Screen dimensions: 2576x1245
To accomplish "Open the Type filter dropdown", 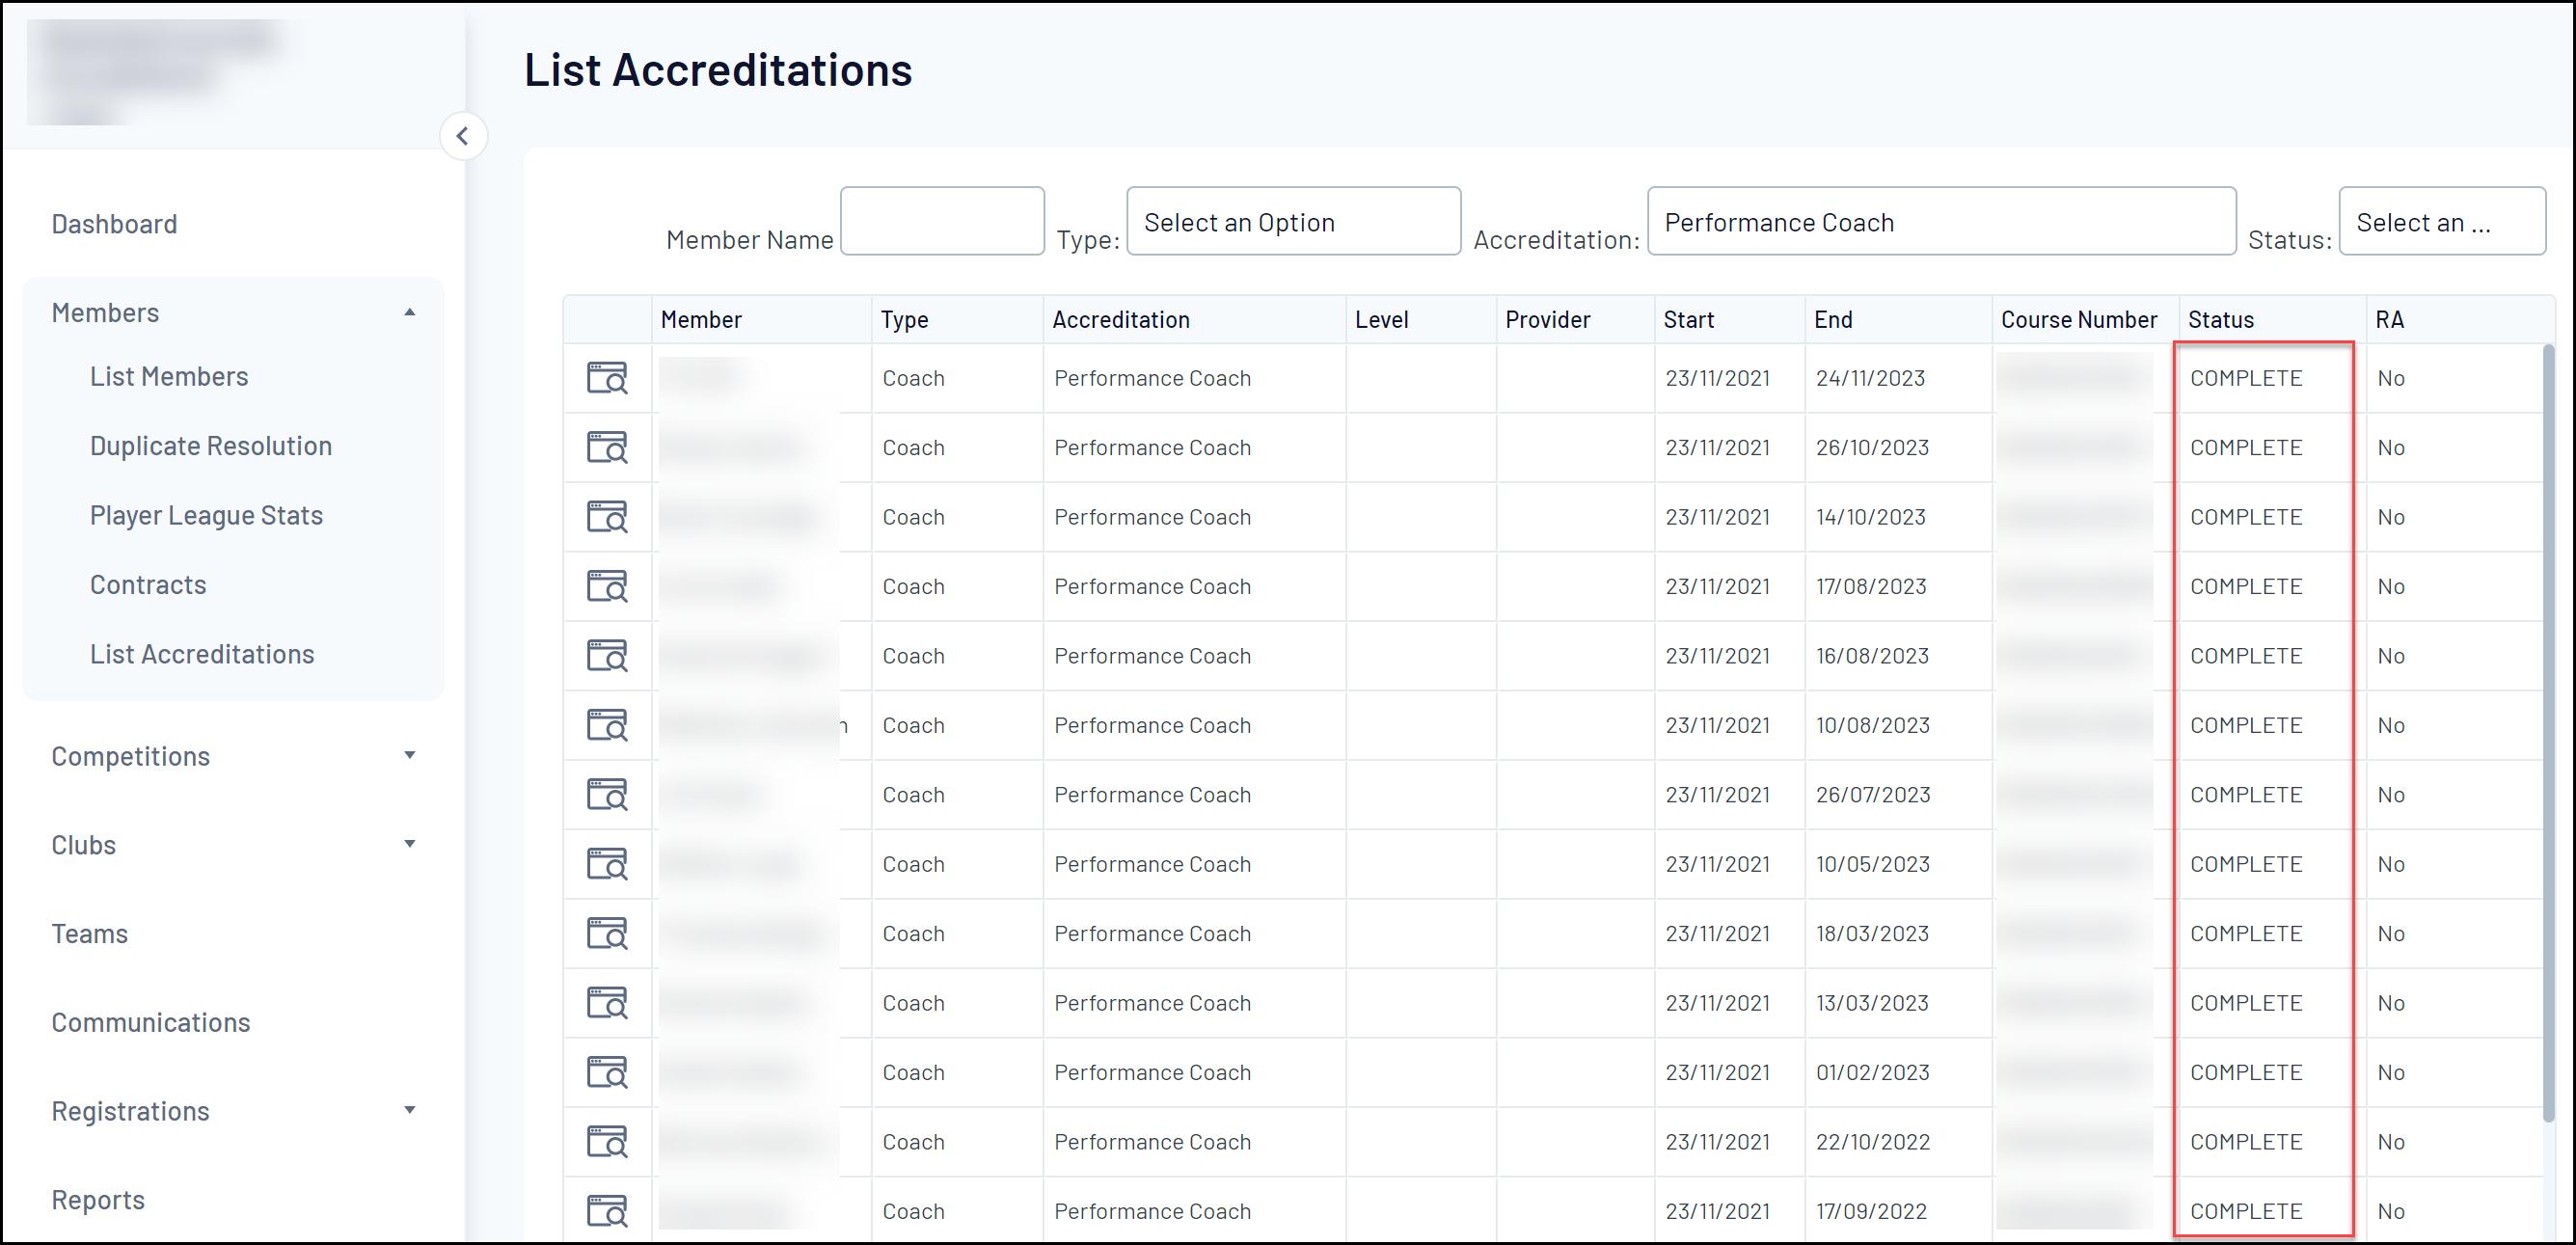I will tap(1292, 222).
